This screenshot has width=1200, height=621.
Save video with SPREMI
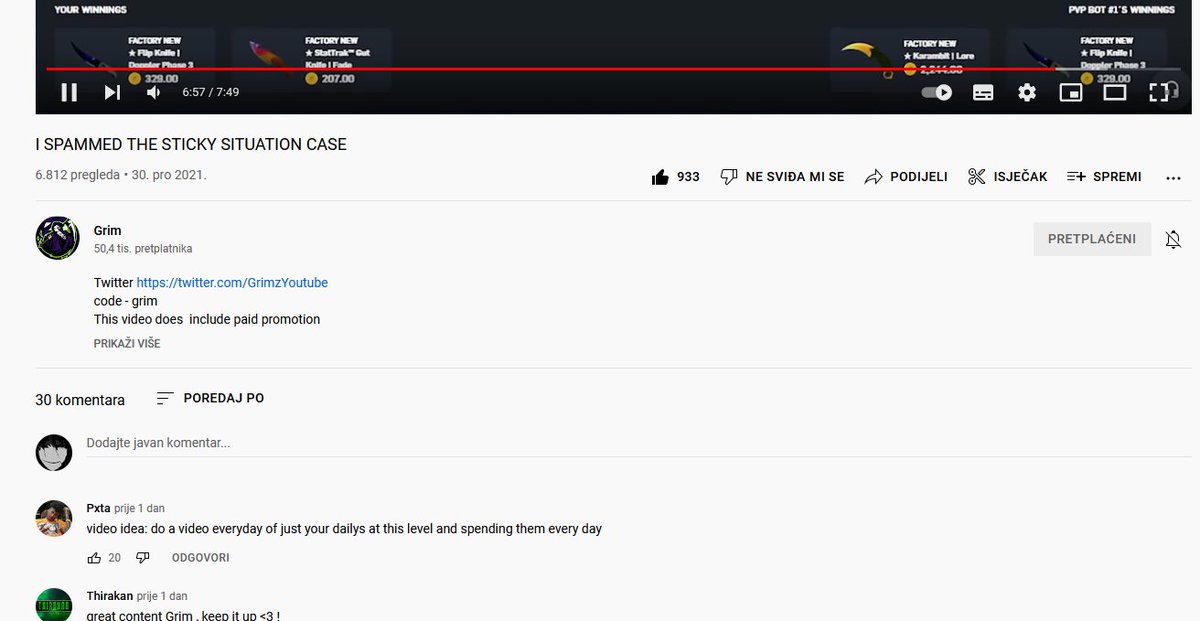[x=1104, y=176]
